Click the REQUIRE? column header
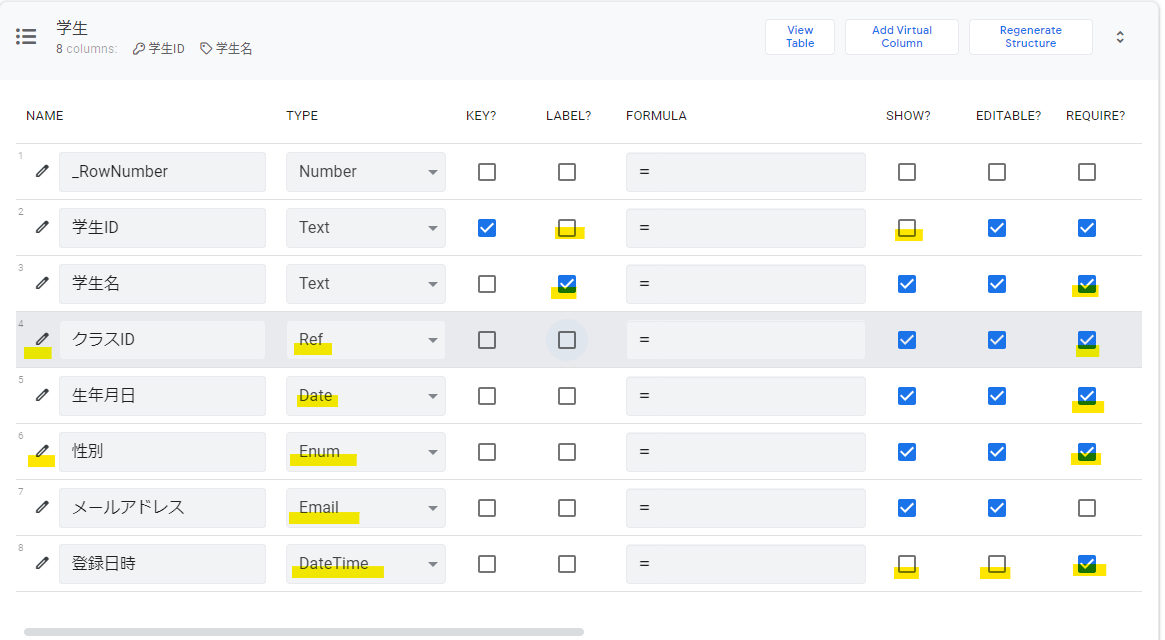Screen dimensions: 1165x640 [1095, 116]
